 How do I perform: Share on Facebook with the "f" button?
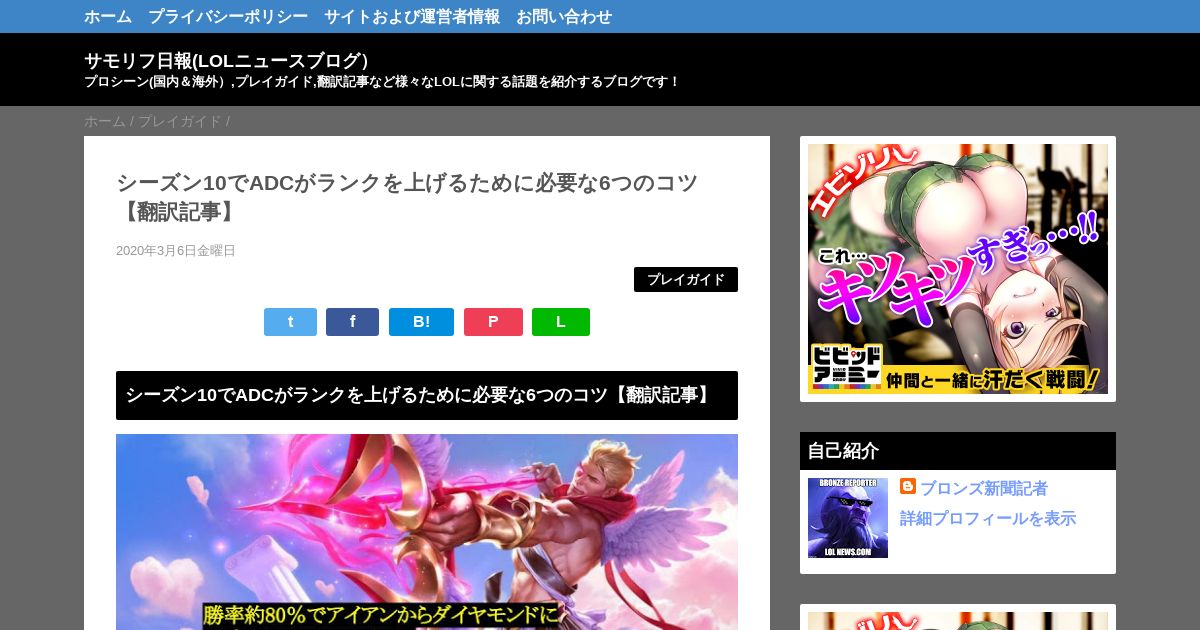(352, 322)
